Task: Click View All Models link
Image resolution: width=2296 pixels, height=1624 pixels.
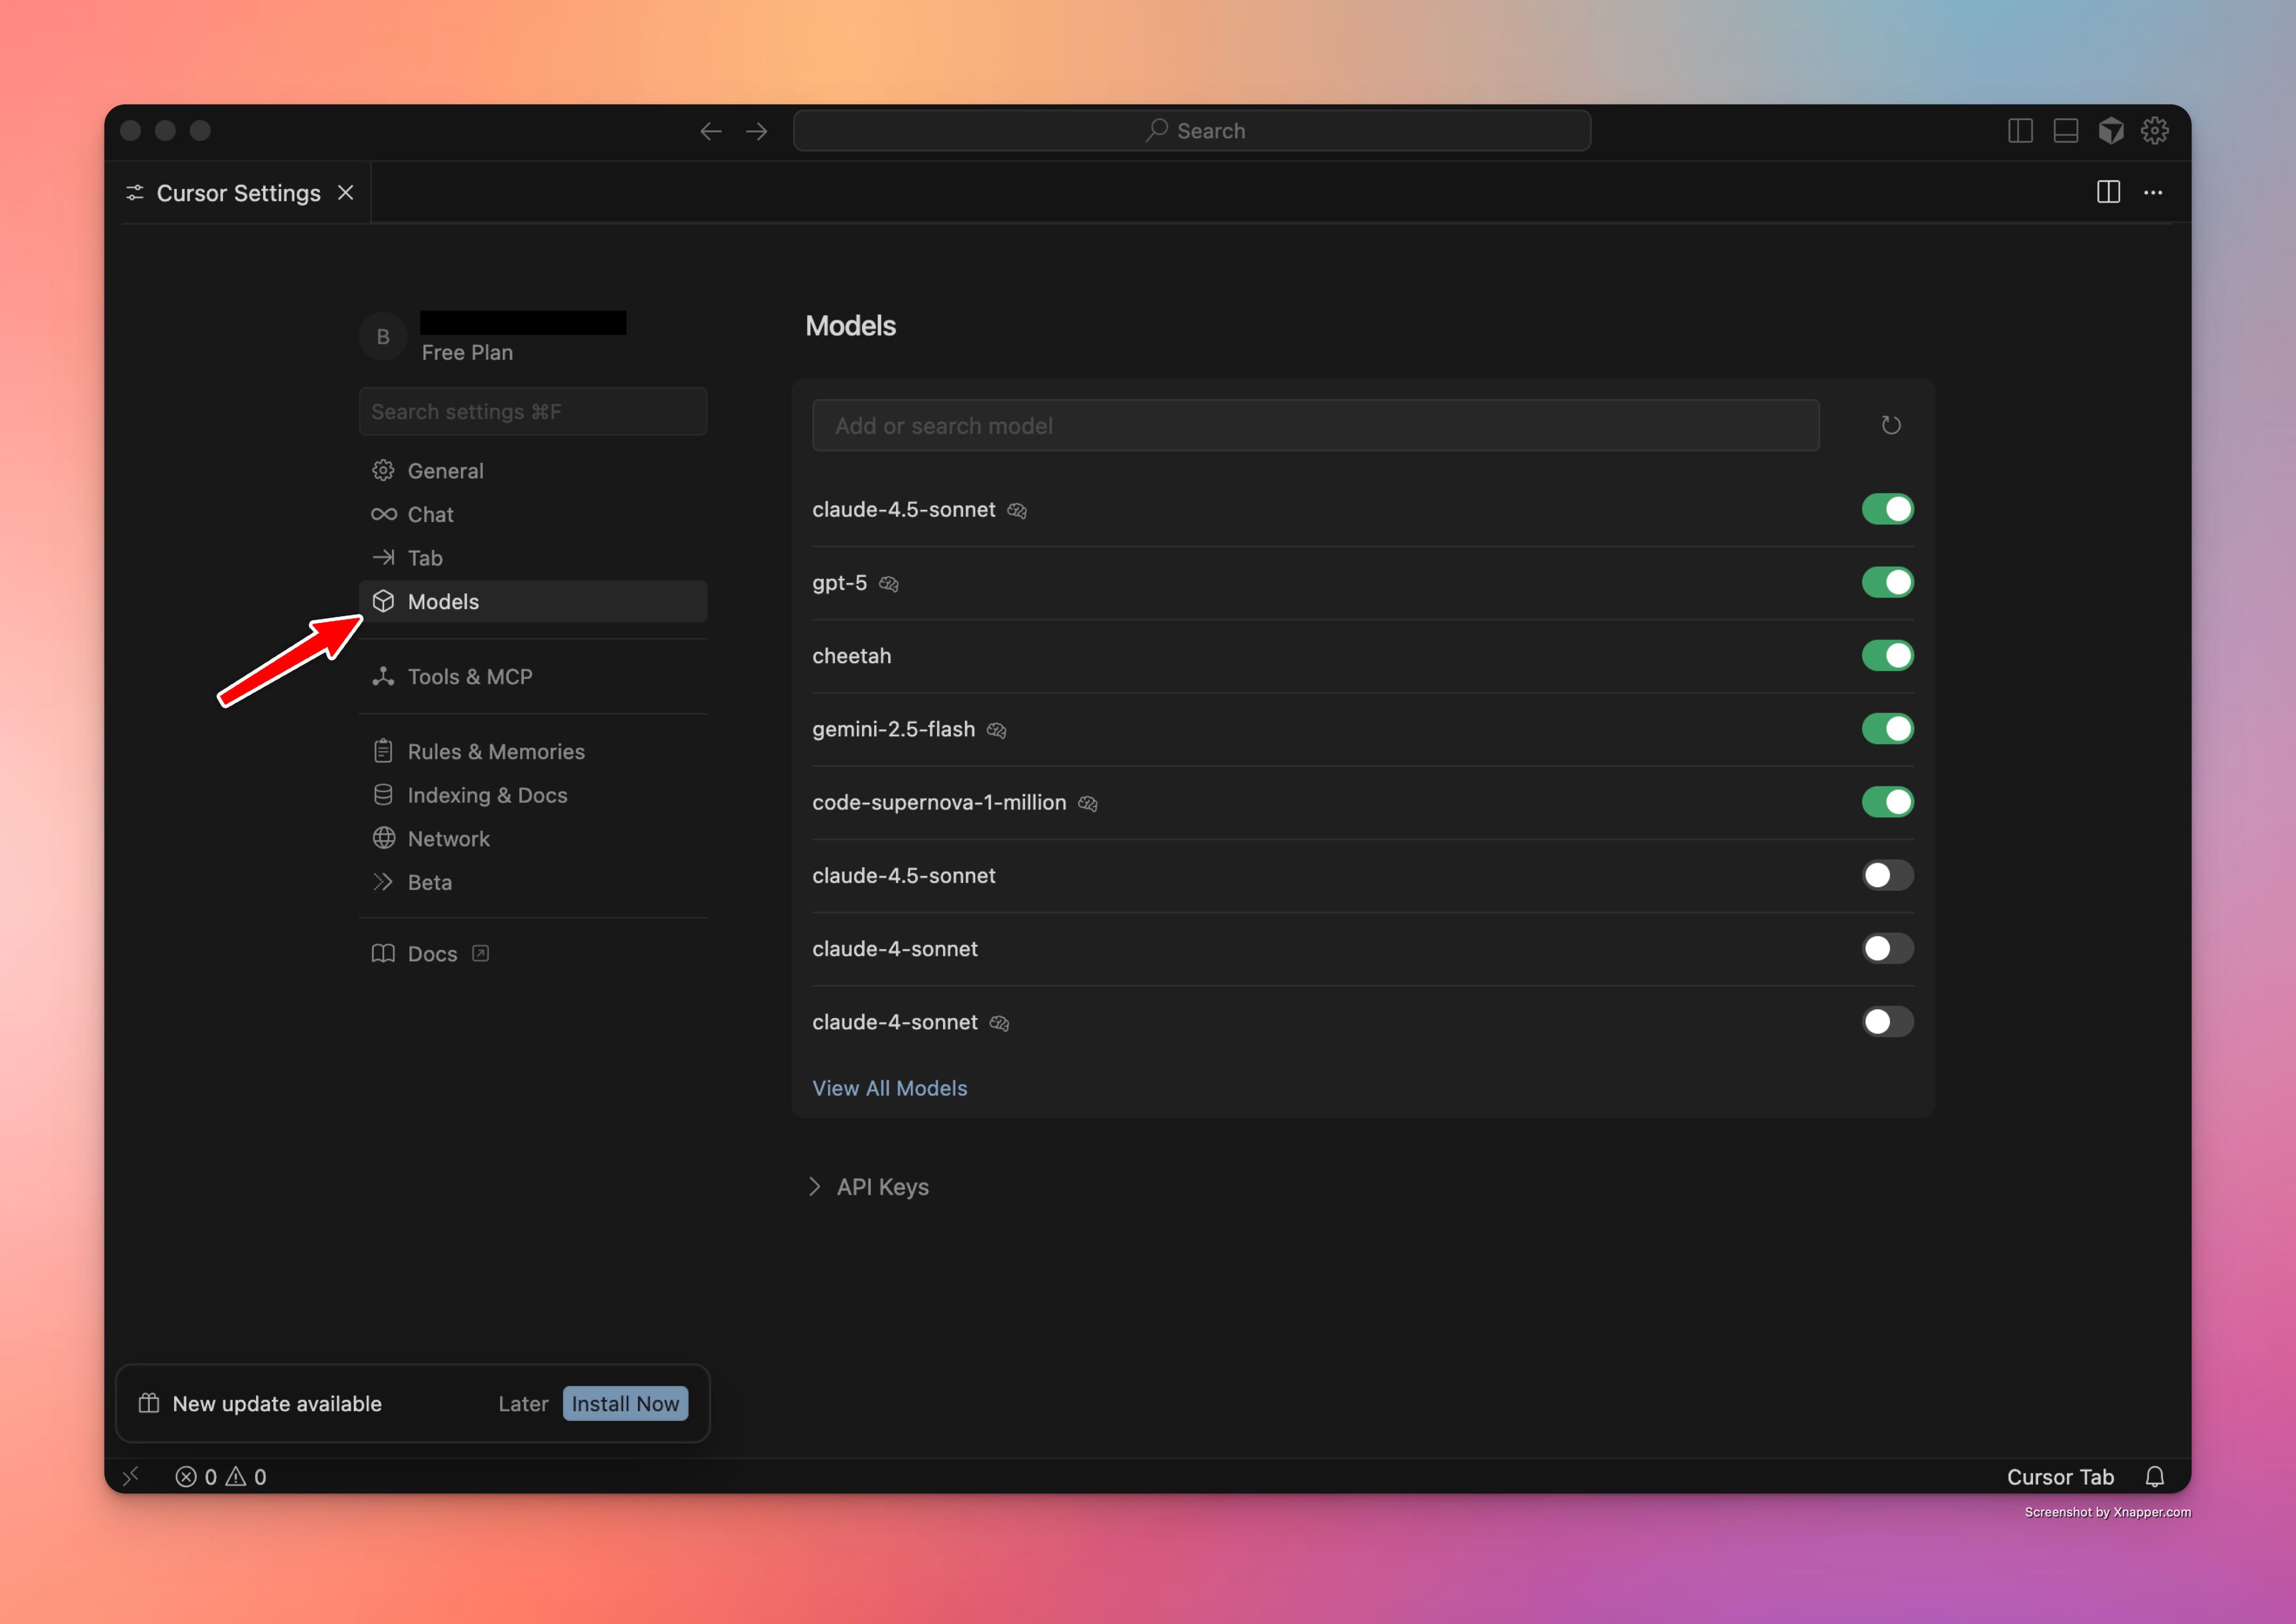Action: click(889, 1088)
